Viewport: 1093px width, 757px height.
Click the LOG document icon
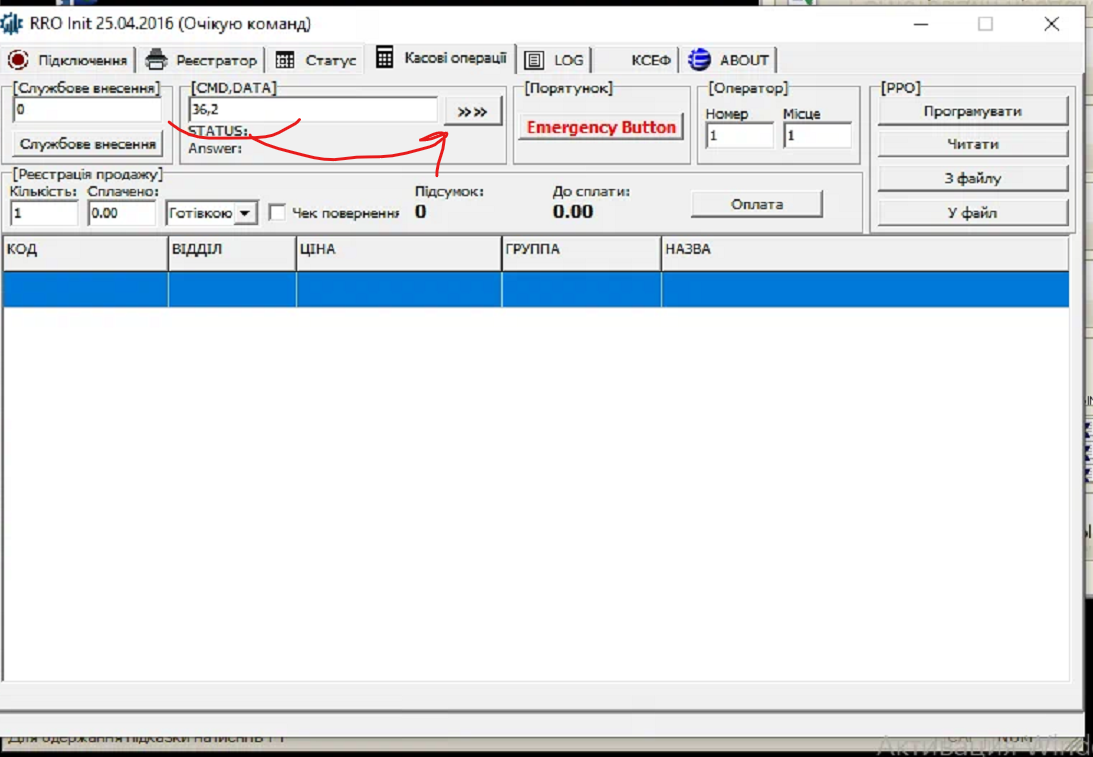[535, 60]
